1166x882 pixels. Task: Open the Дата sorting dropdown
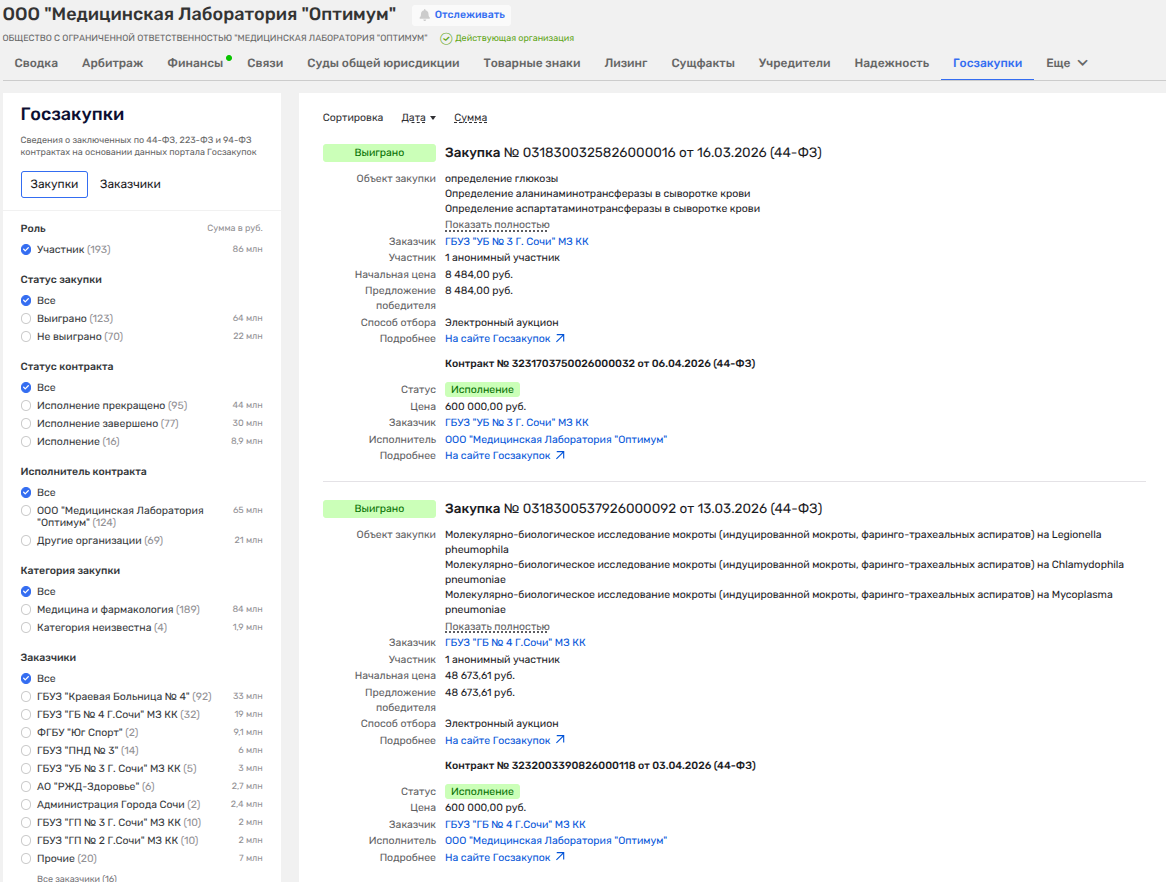coord(418,118)
